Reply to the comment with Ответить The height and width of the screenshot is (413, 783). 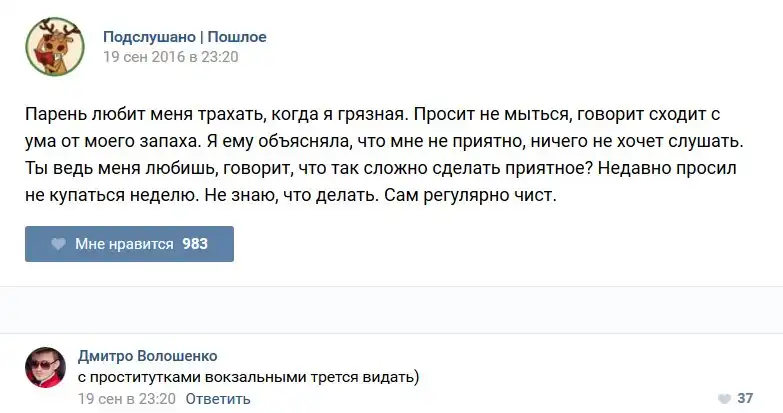pyautogui.click(x=217, y=399)
